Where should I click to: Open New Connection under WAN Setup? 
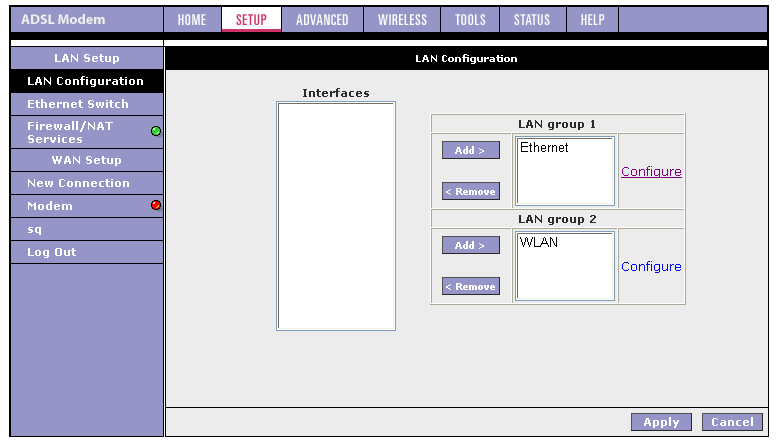click(78, 183)
